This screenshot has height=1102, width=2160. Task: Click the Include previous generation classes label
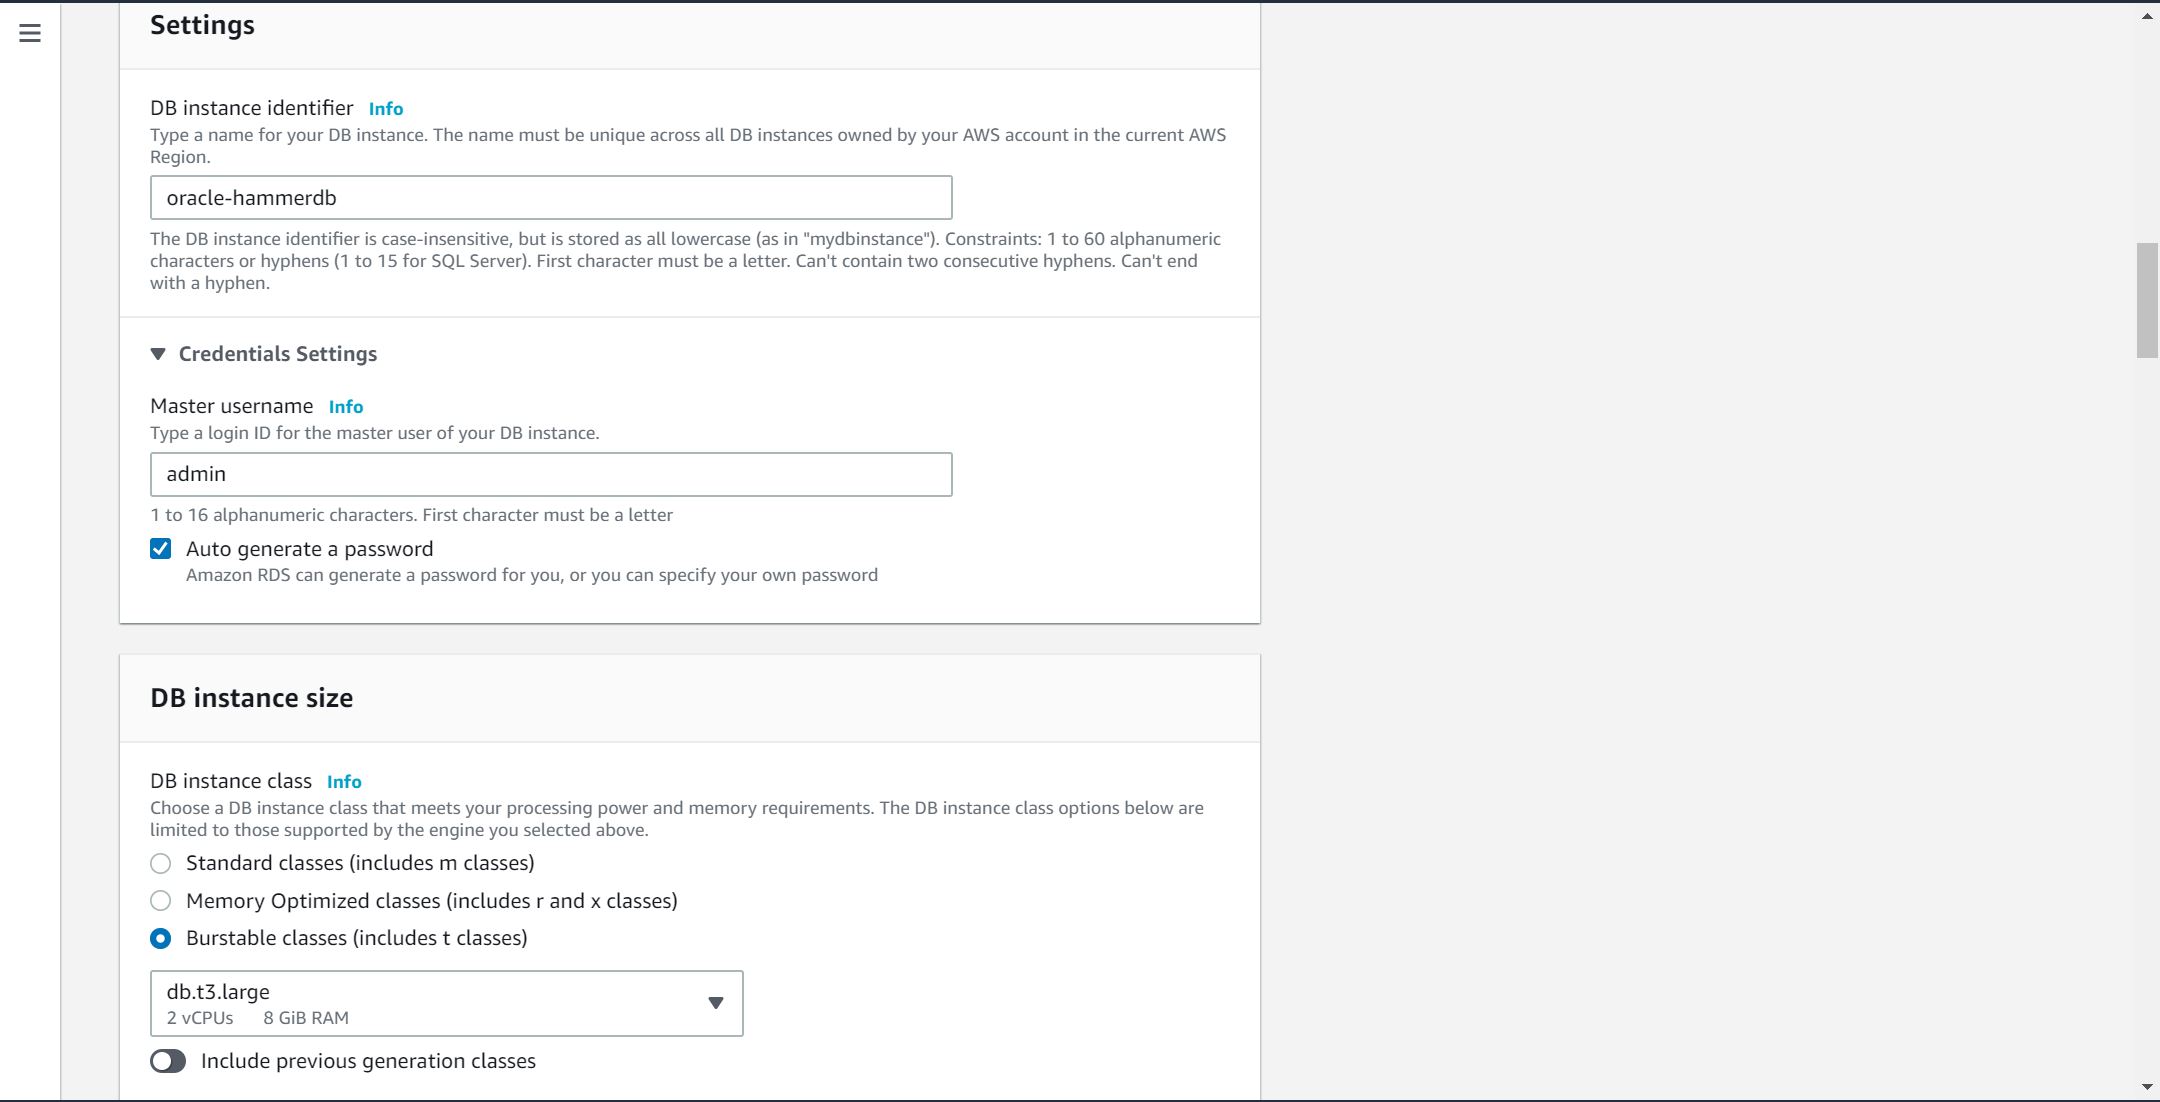[368, 1061]
